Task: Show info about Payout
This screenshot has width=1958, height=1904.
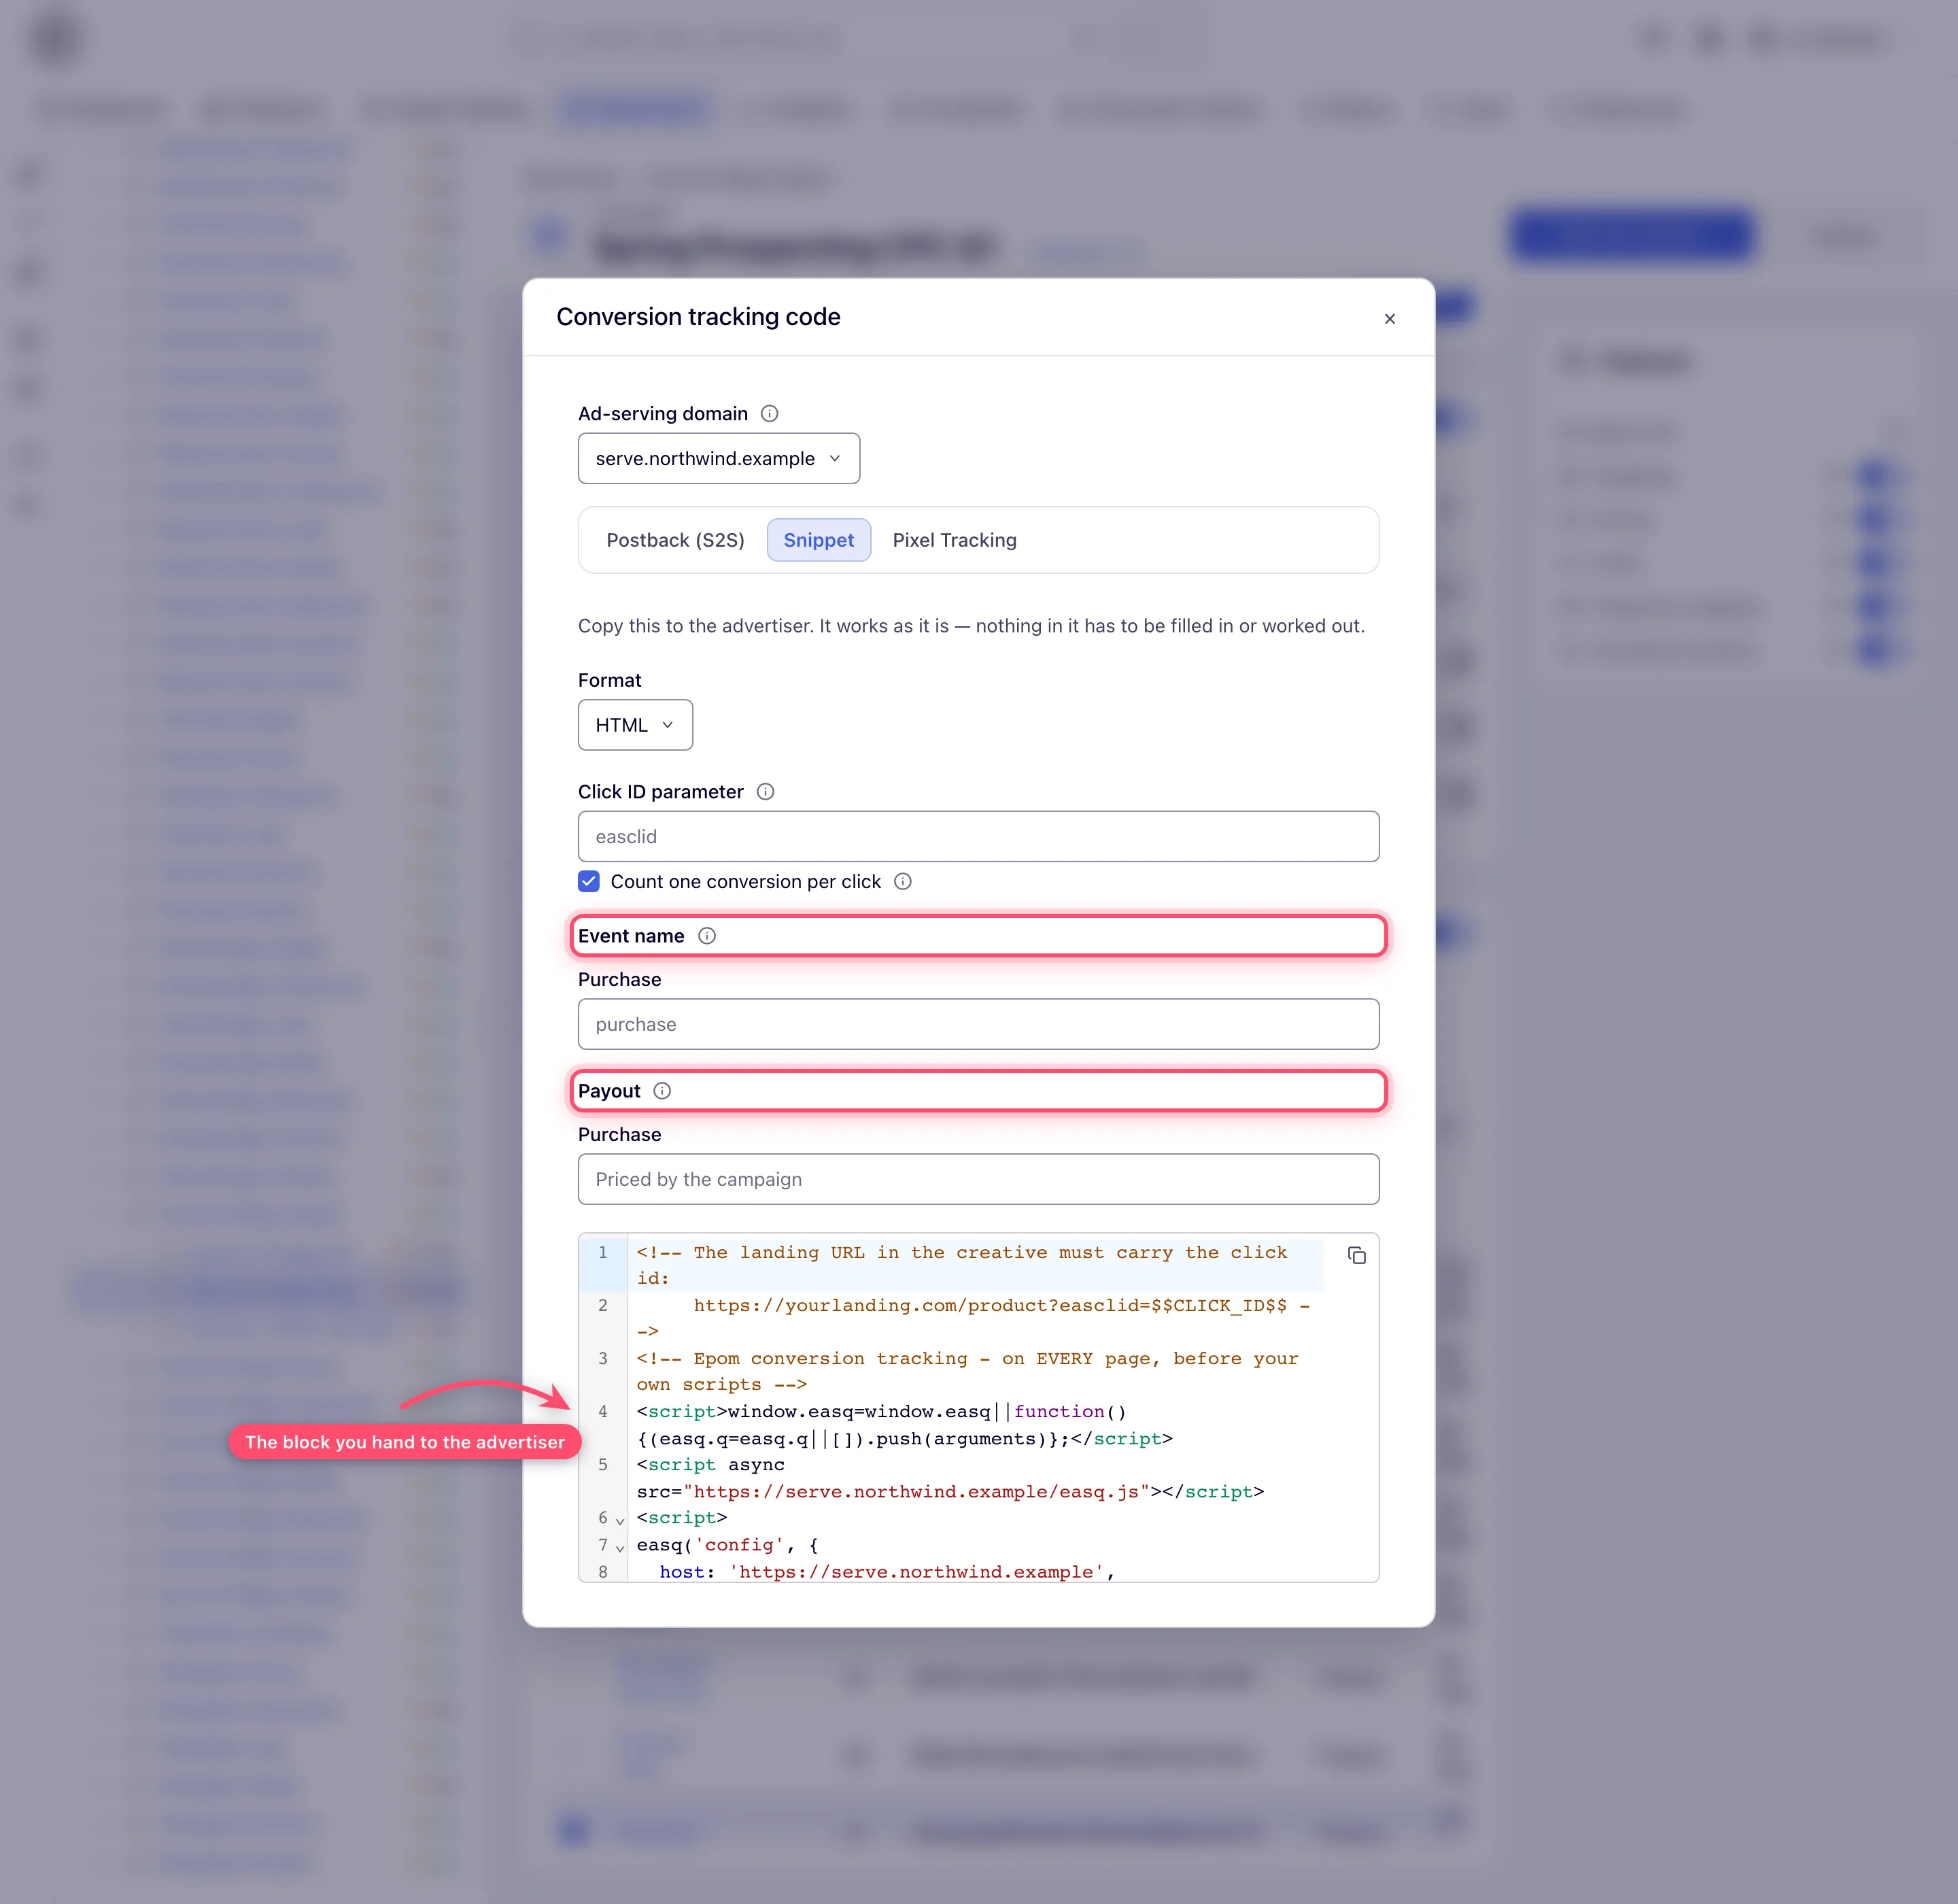Action: click(662, 1091)
